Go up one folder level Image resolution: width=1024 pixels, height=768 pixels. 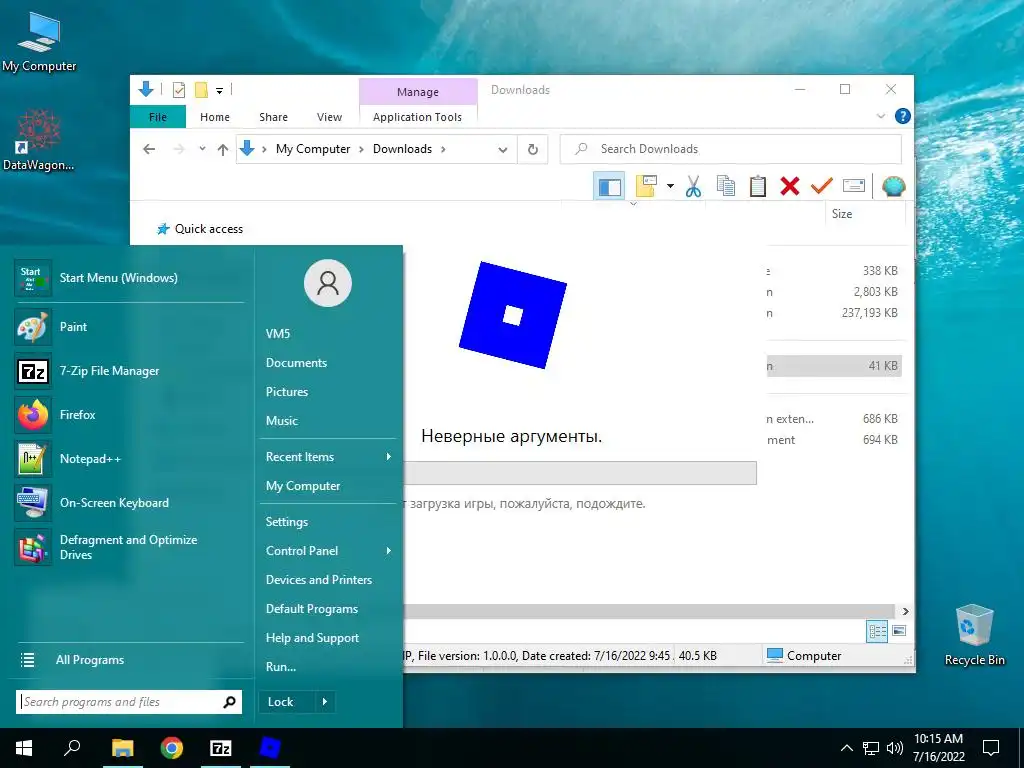[x=223, y=150]
